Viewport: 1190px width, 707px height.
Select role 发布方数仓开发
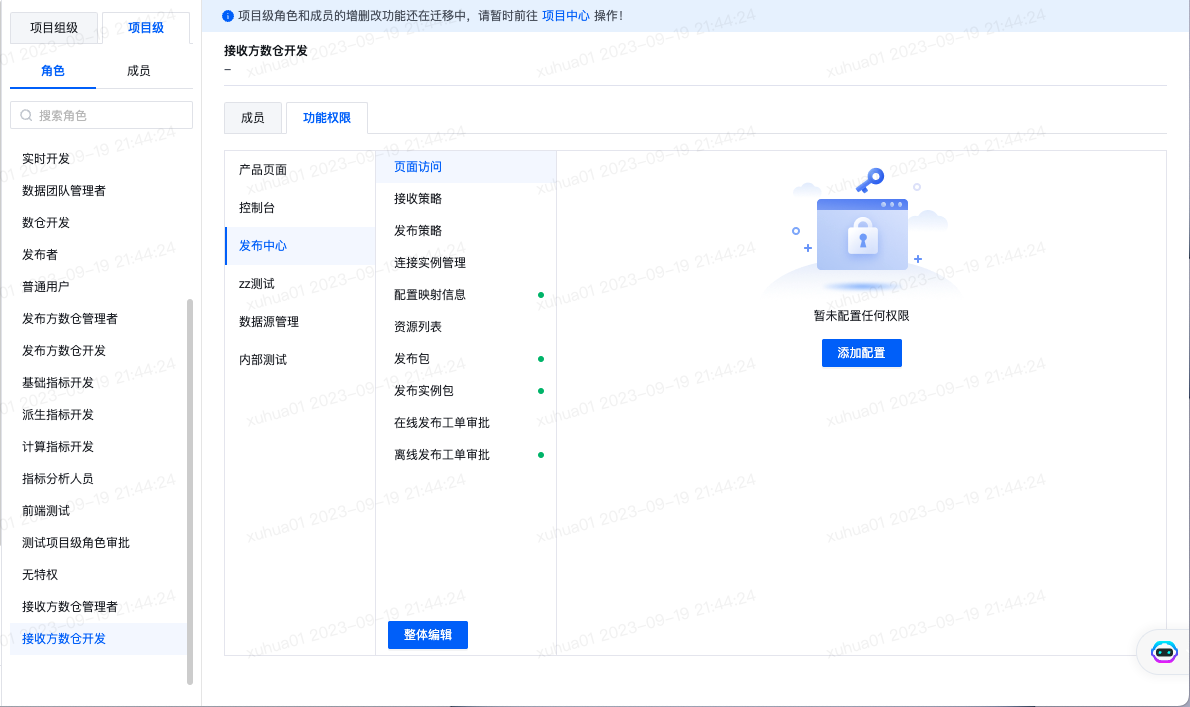(x=98, y=350)
